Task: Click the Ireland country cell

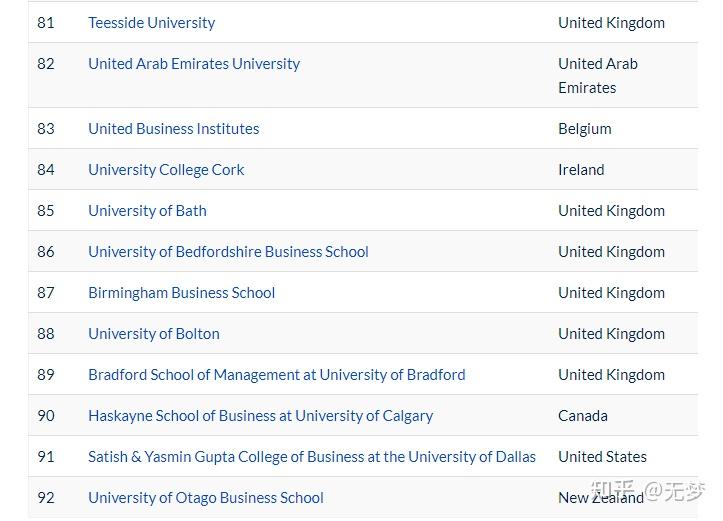Action: point(581,170)
